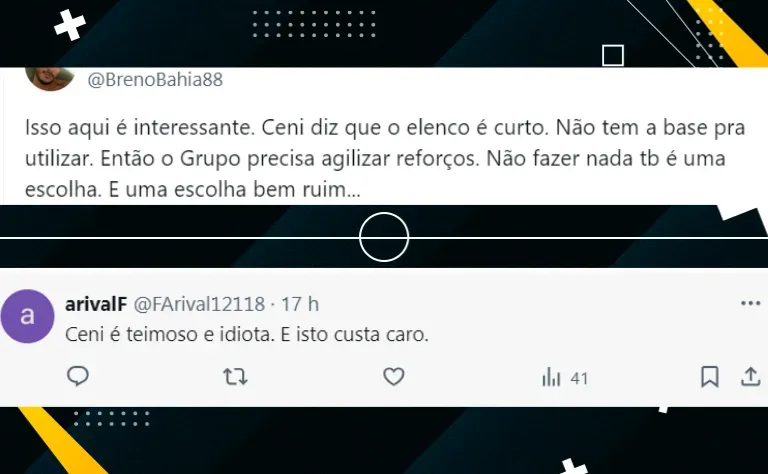The height and width of the screenshot is (474, 768).
Task: Click the white circle on the center line
Action: [384, 237]
